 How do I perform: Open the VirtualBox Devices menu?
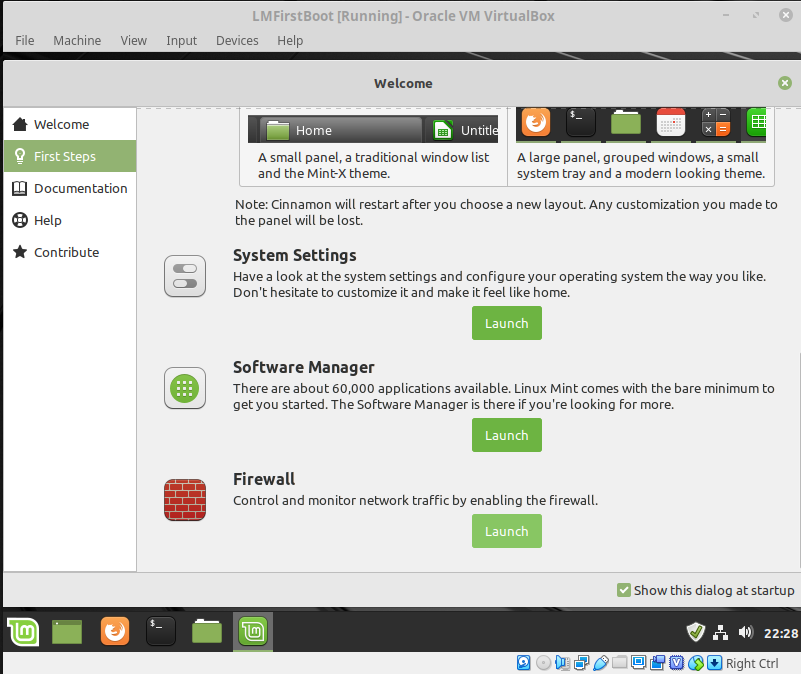(x=237, y=40)
